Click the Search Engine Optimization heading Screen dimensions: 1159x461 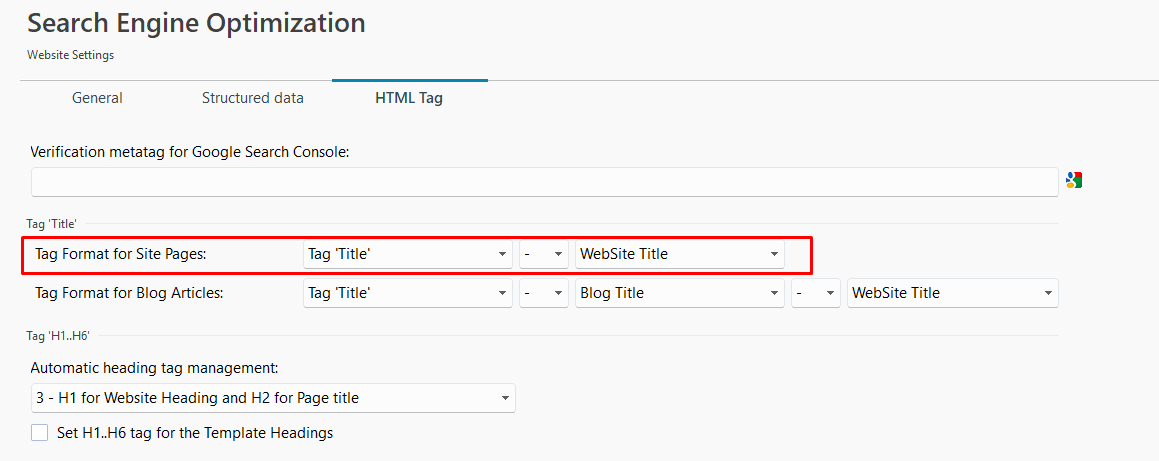click(x=197, y=24)
